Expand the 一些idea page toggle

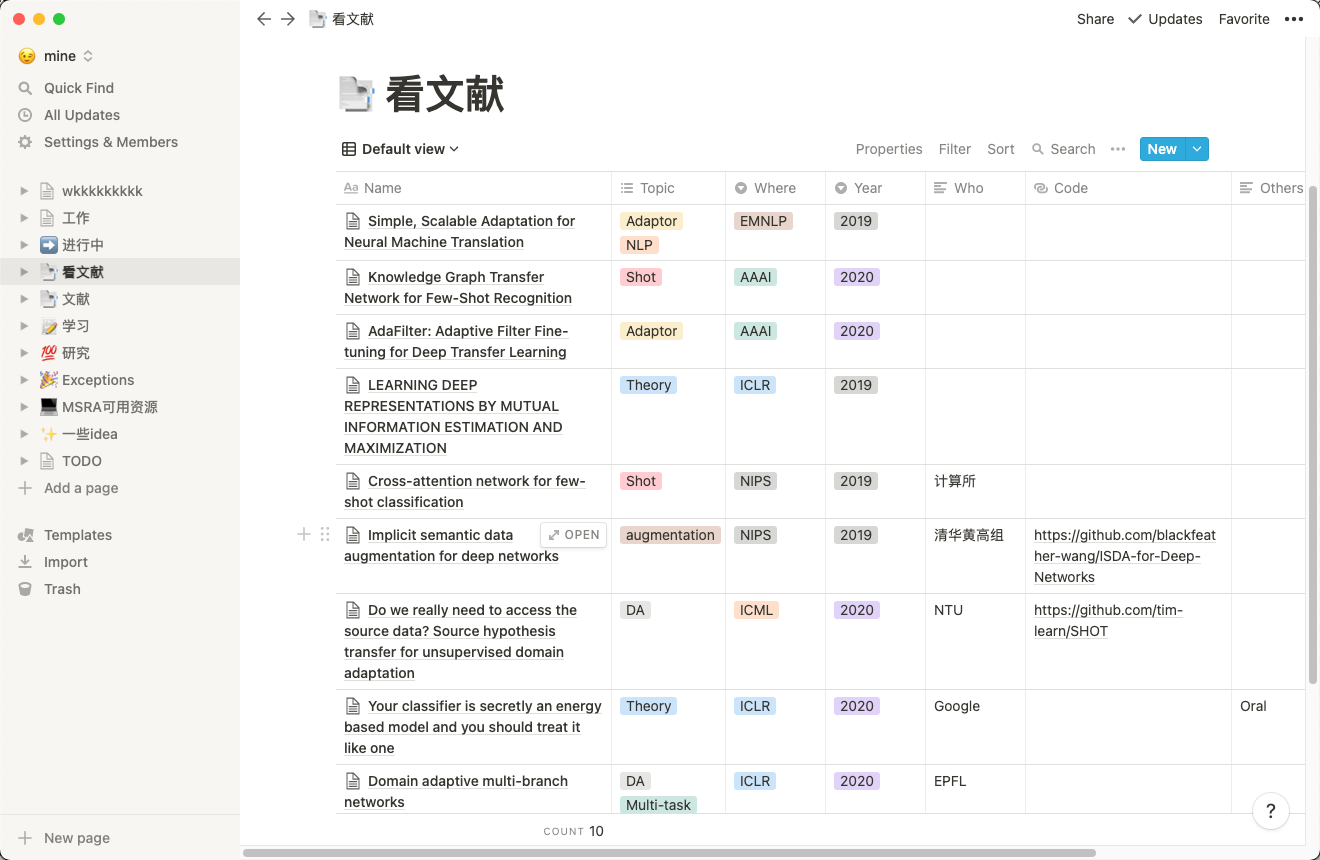pyautogui.click(x=25, y=434)
